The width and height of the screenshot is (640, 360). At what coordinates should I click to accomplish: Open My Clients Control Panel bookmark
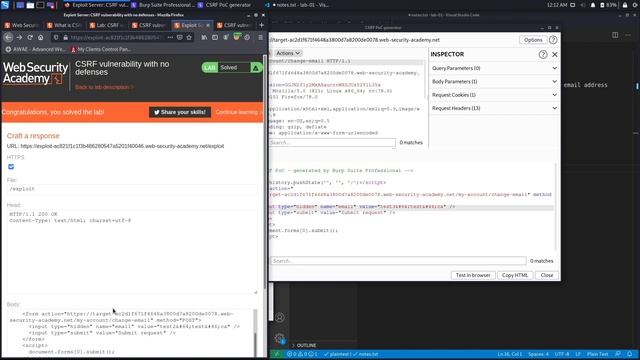tap(101, 49)
